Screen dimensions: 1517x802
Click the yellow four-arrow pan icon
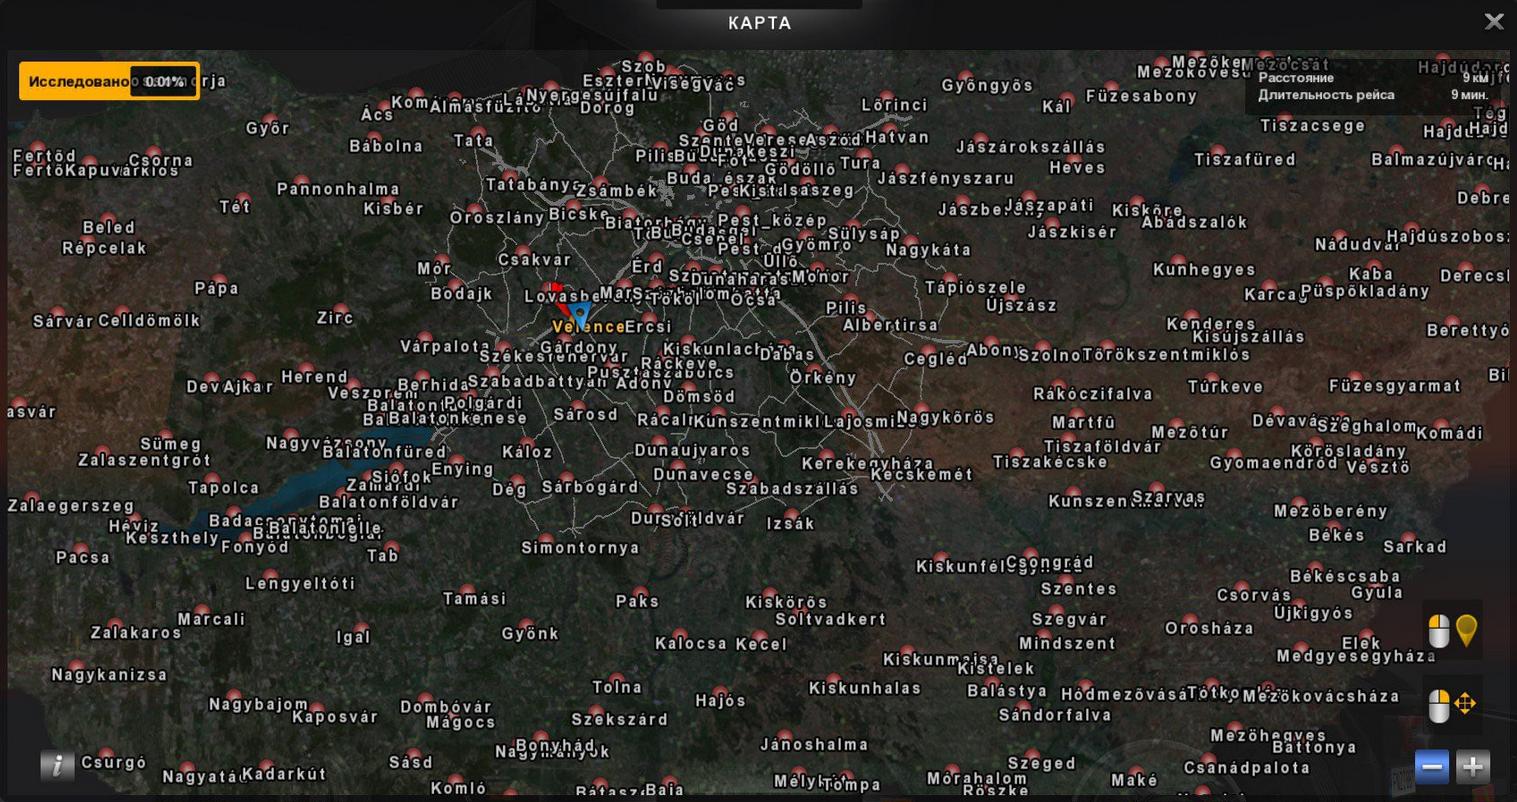point(1465,704)
